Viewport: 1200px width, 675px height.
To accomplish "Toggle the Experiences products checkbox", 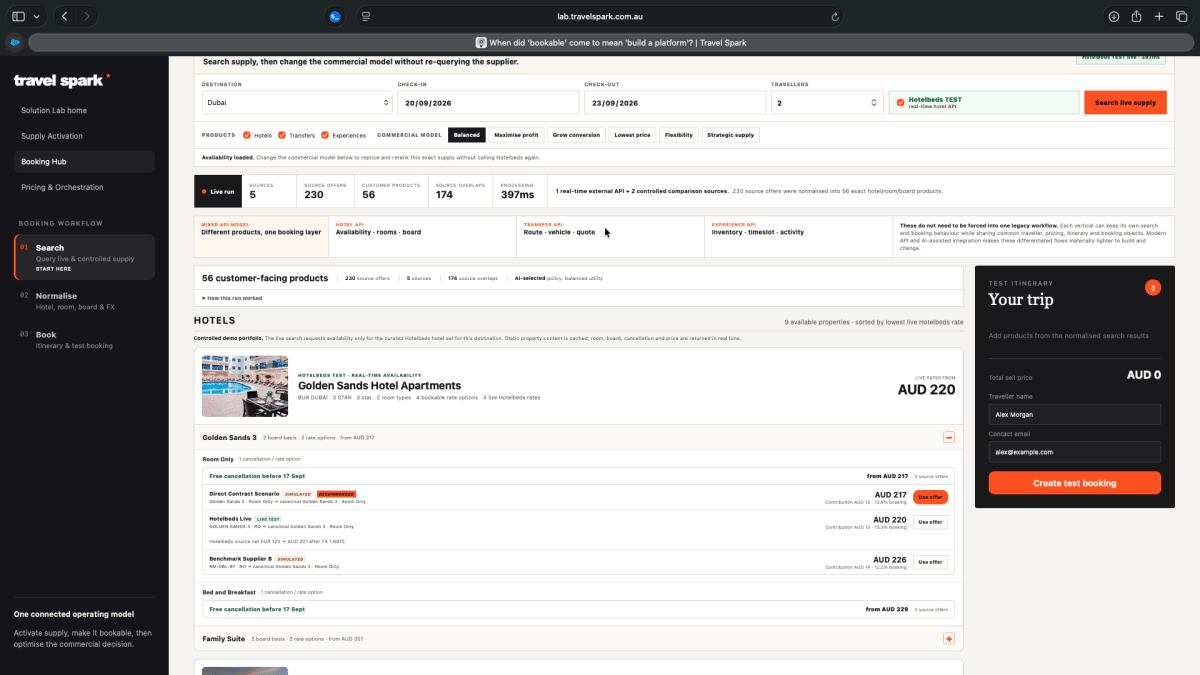I will [x=325, y=135].
